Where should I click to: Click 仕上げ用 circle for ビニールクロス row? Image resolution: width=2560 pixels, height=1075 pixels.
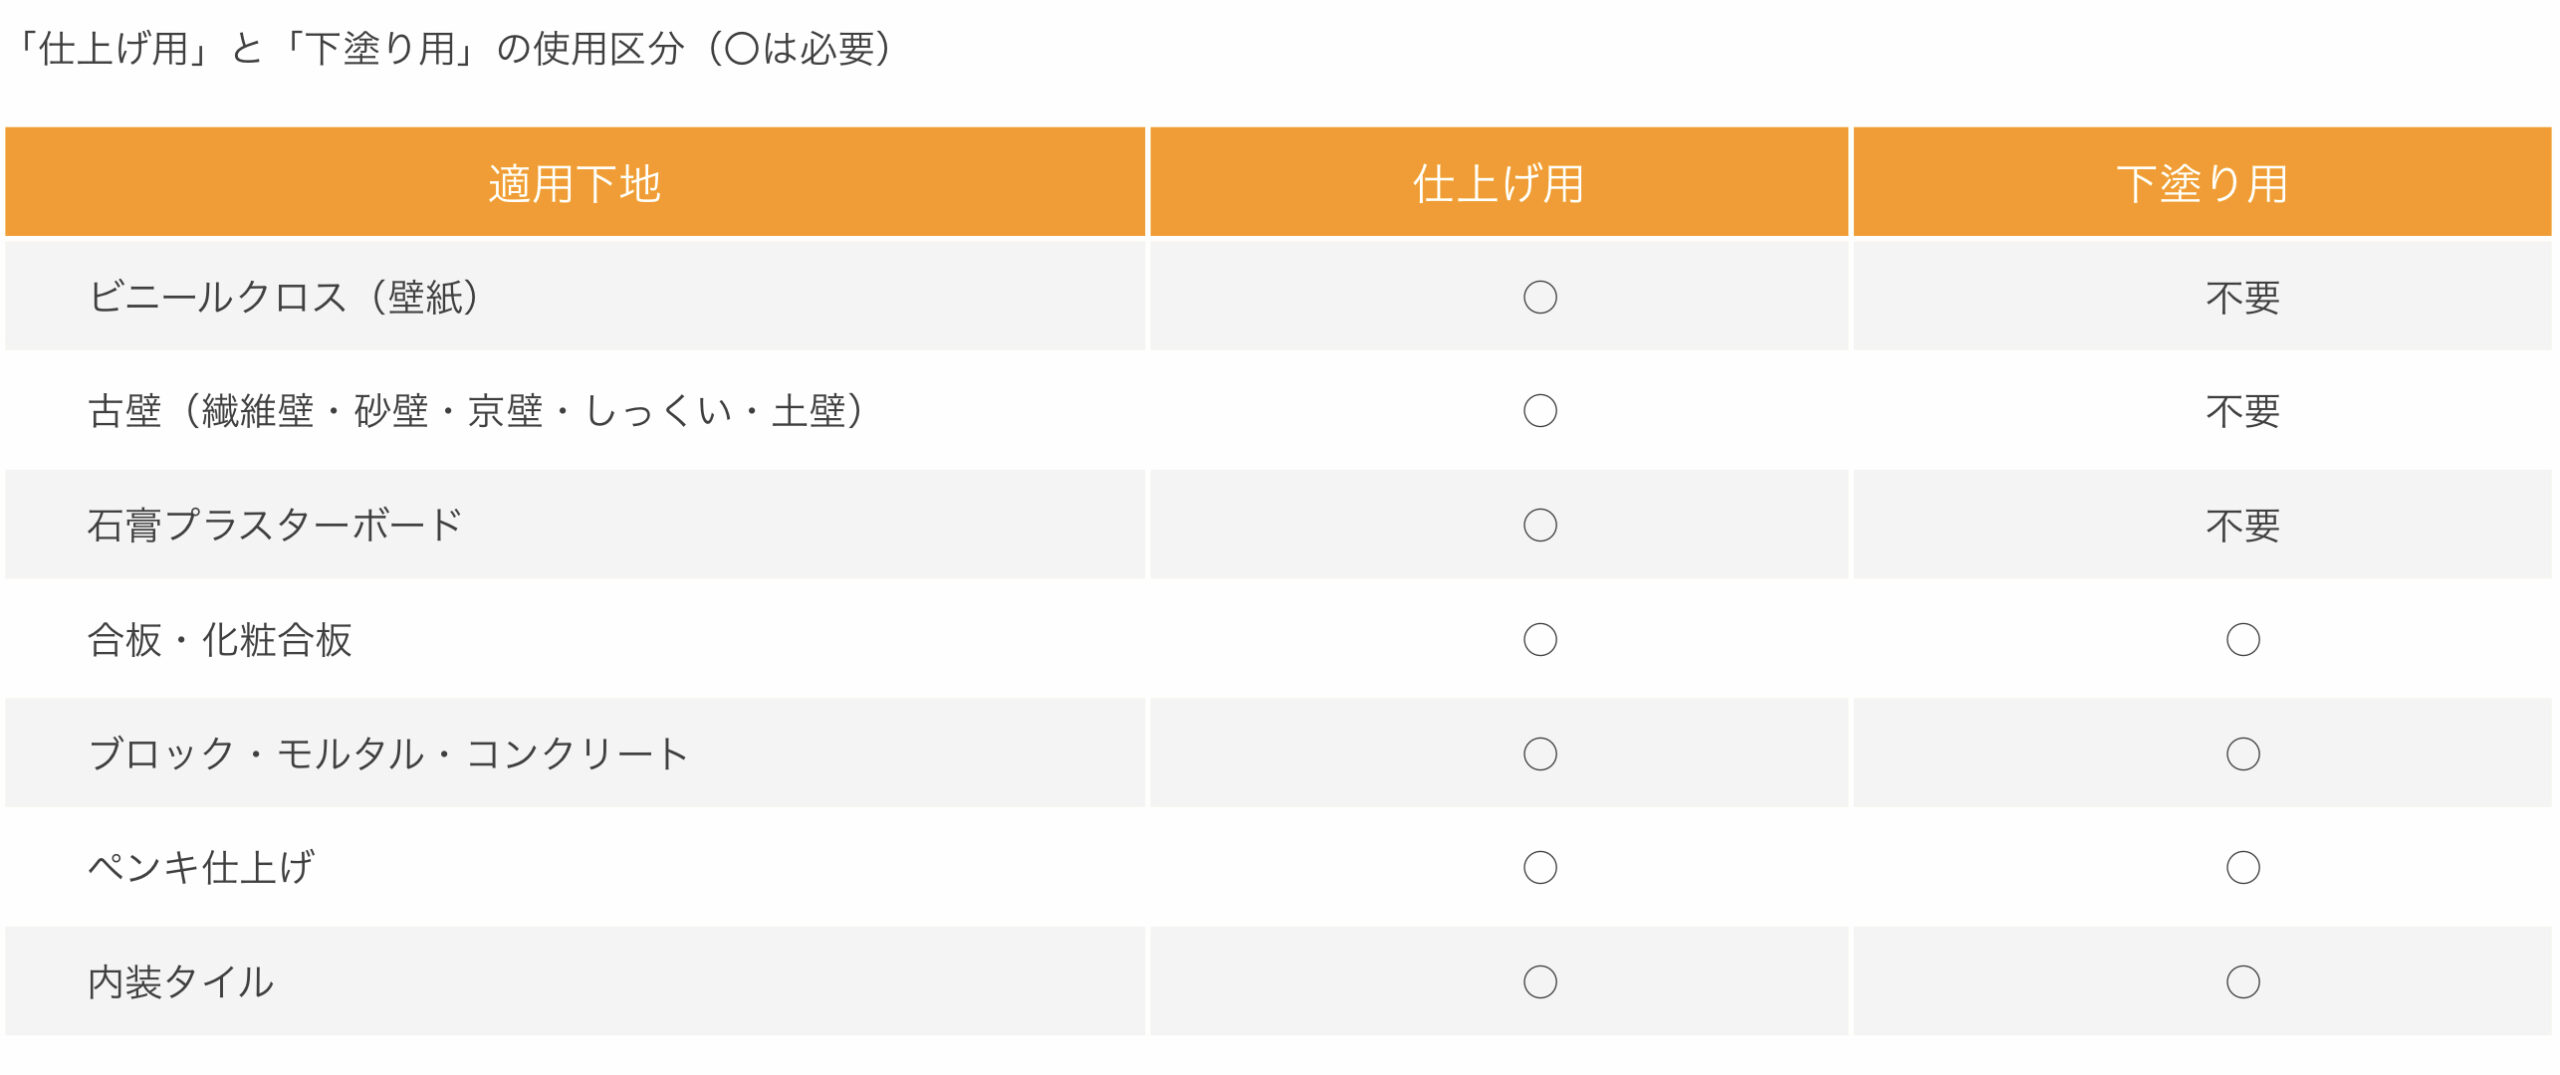coord(1540,297)
